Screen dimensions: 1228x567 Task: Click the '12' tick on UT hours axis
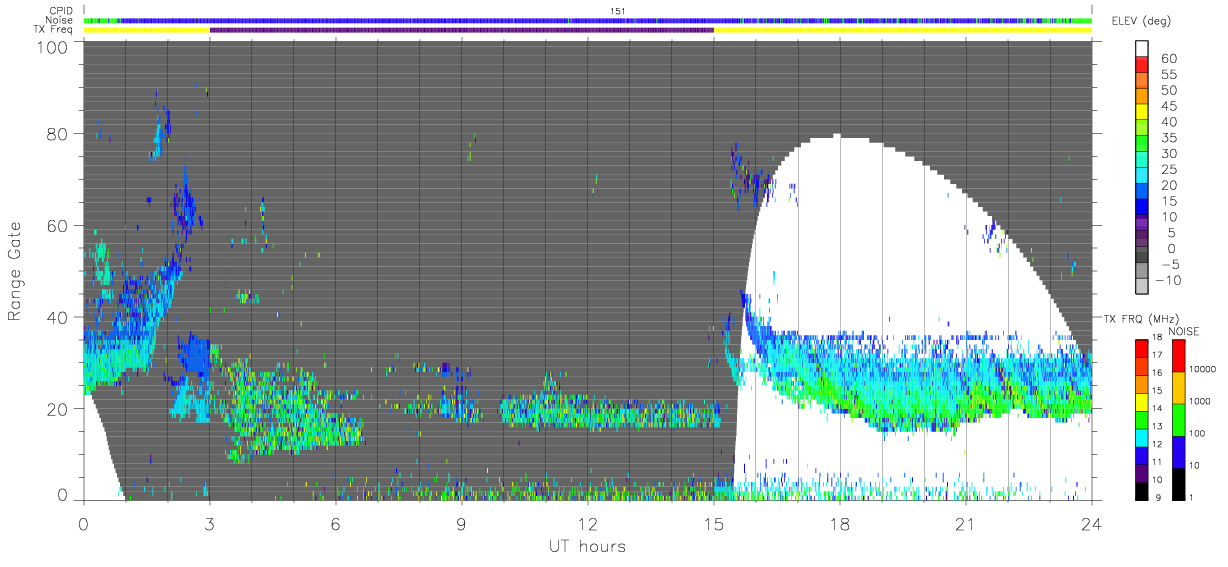588,524
